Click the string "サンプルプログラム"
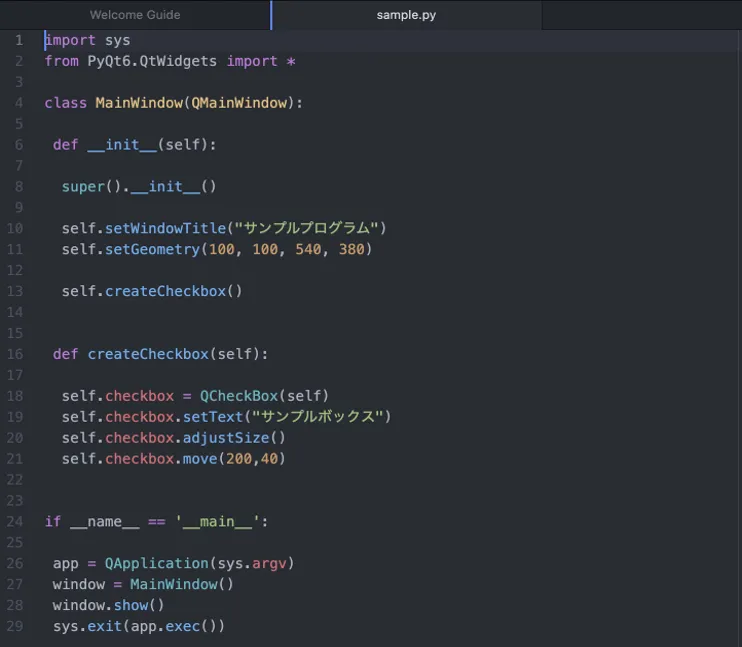The height and width of the screenshot is (647, 742). coord(306,228)
